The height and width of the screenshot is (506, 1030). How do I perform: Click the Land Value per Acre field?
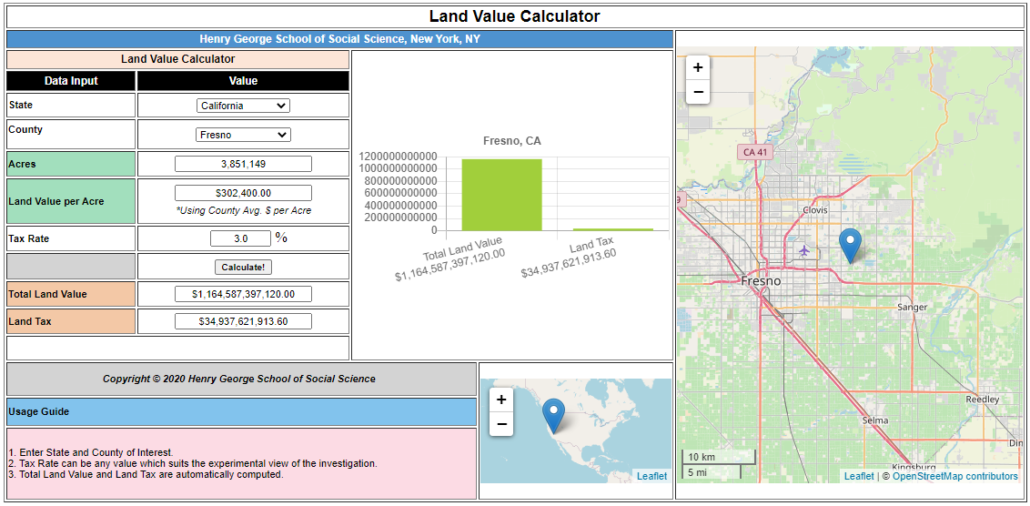[243, 193]
